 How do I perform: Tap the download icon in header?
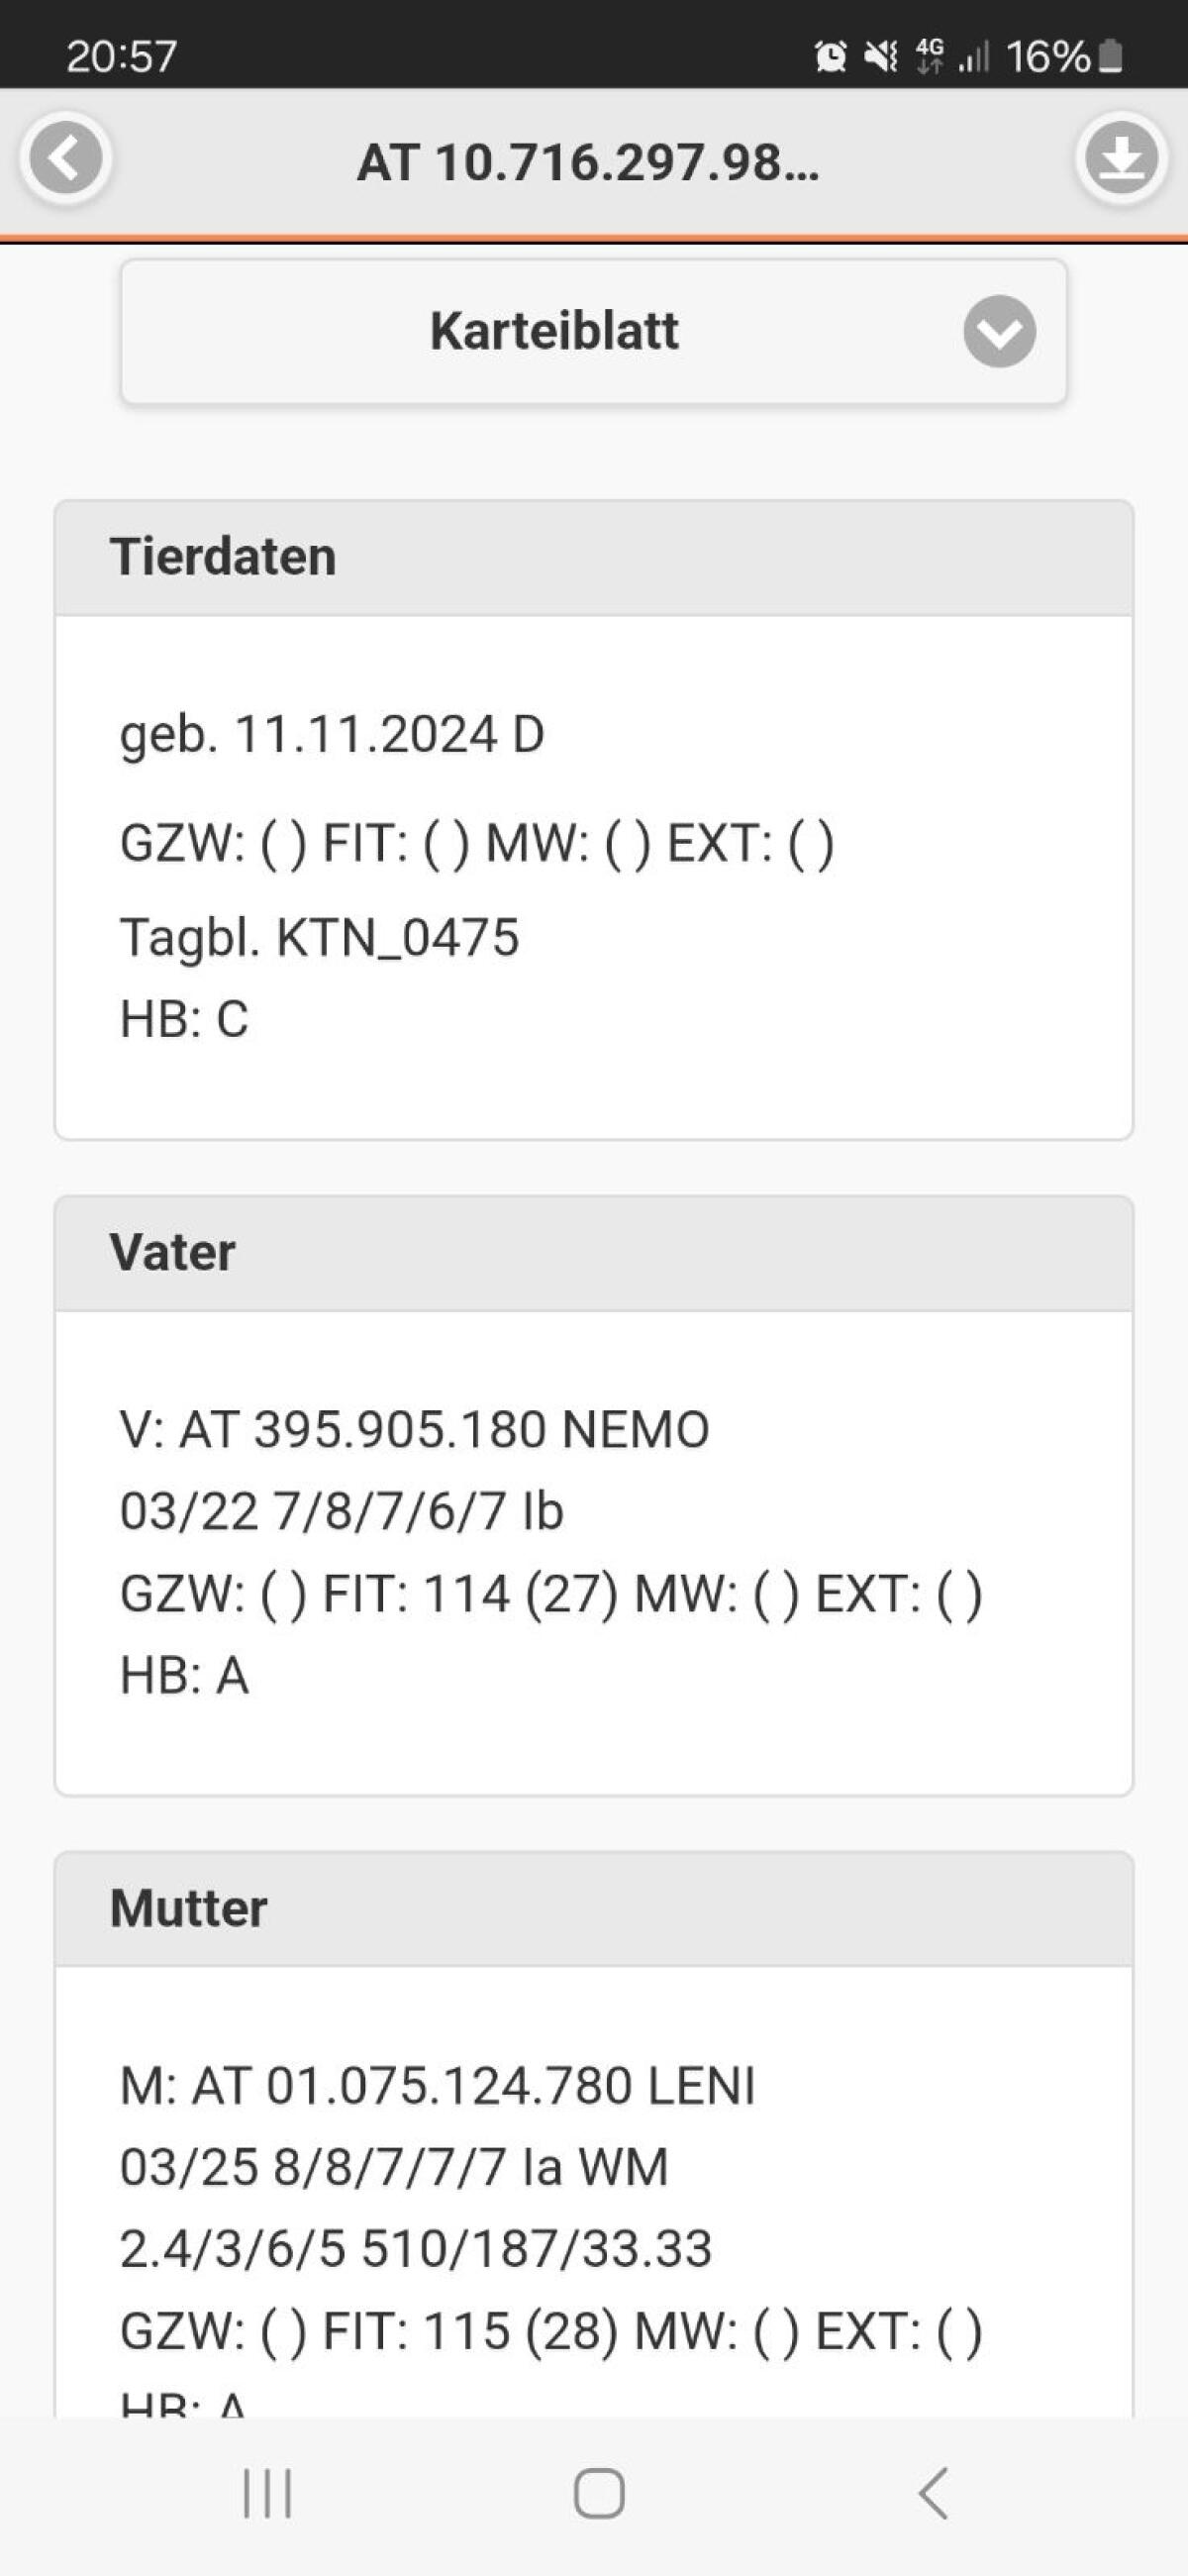tap(1121, 159)
